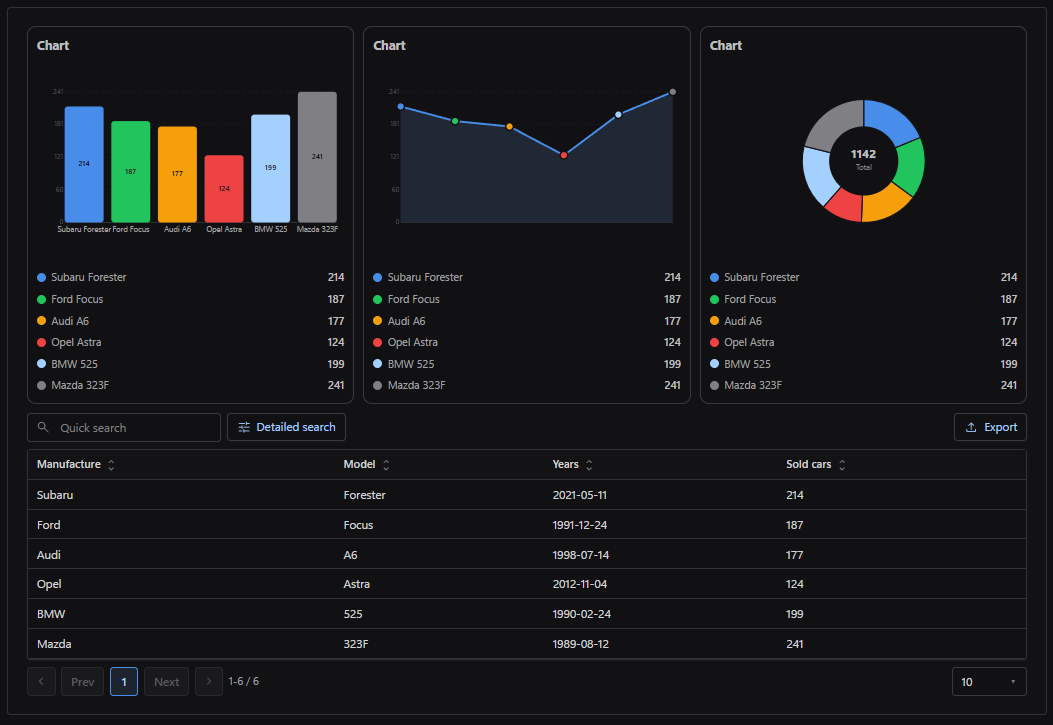The width and height of the screenshot is (1053, 725).
Task: Click Opel Astra legend dot in line chart card
Action: click(x=377, y=342)
